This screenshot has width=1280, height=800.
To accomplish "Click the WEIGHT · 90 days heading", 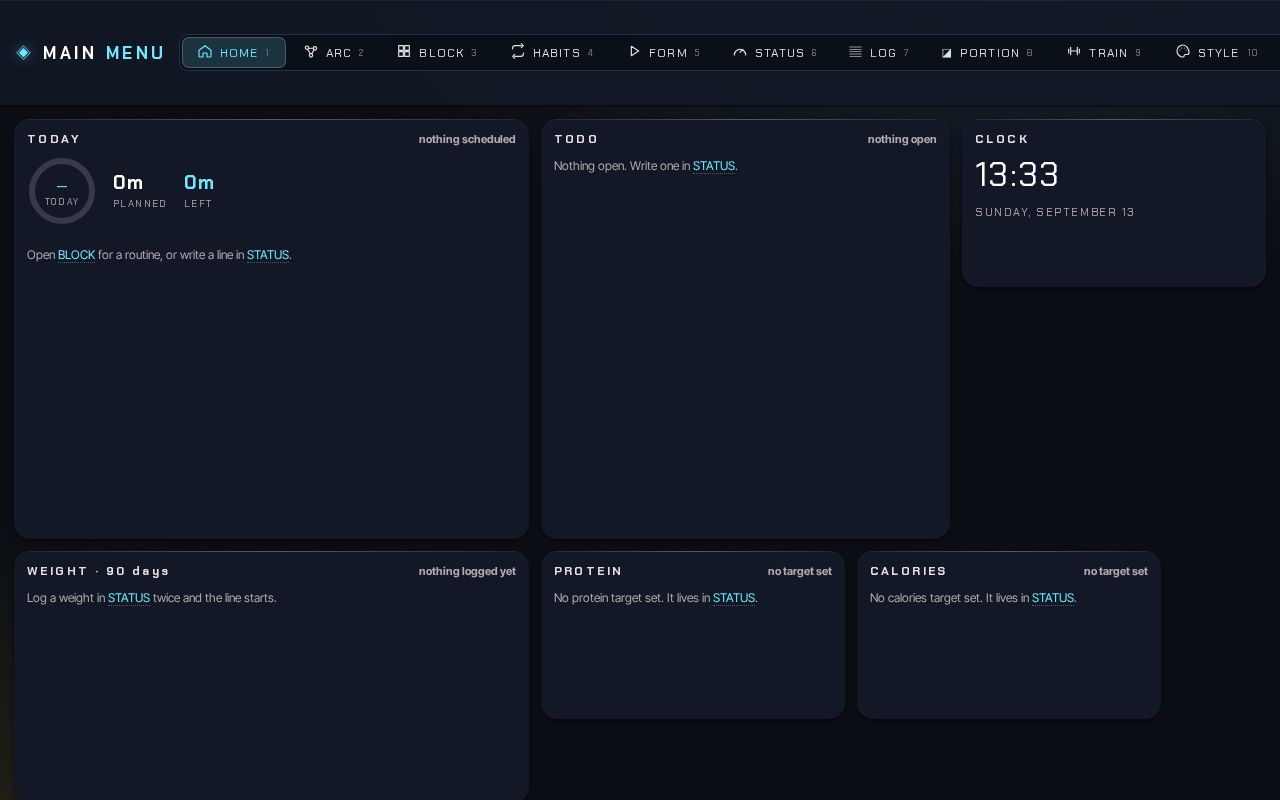I will 98,571.
